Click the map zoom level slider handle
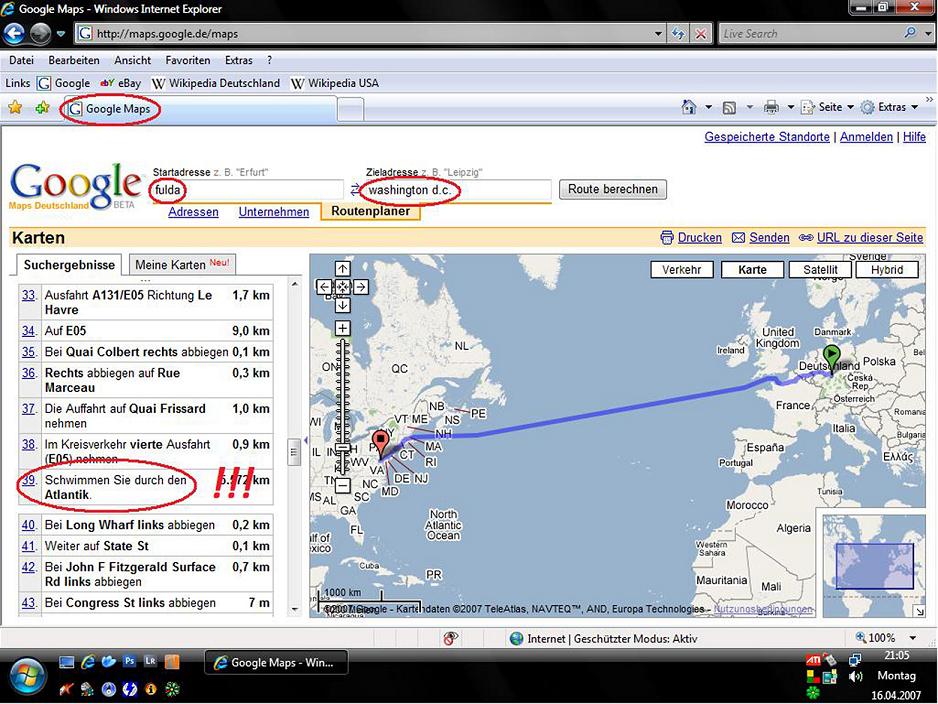The image size is (938, 704). pyautogui.click(x=343, y=447)
